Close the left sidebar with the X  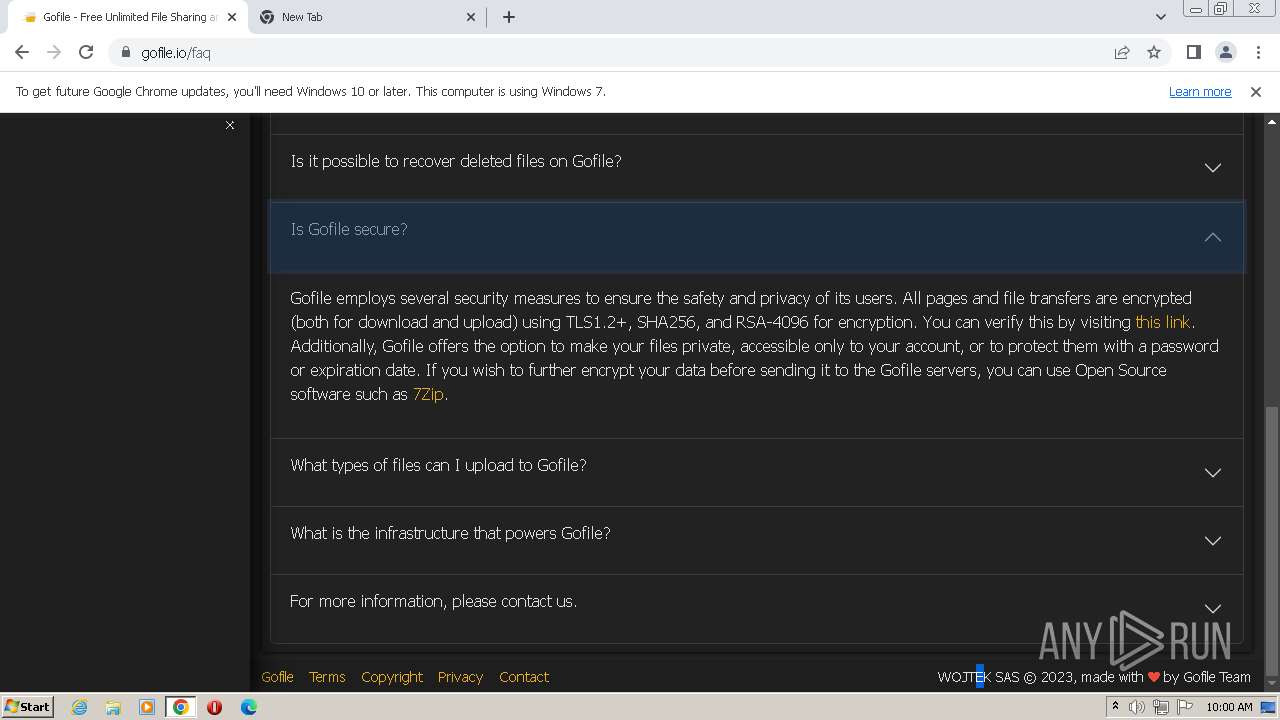pos(230,125)
